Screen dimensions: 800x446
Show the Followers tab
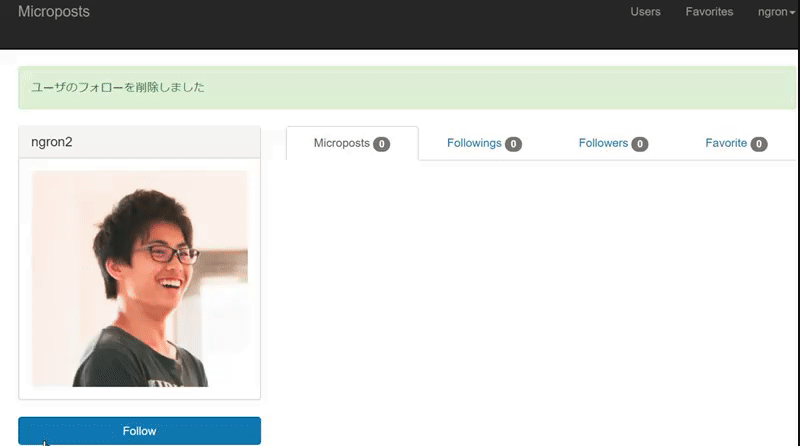click(613, 143)
